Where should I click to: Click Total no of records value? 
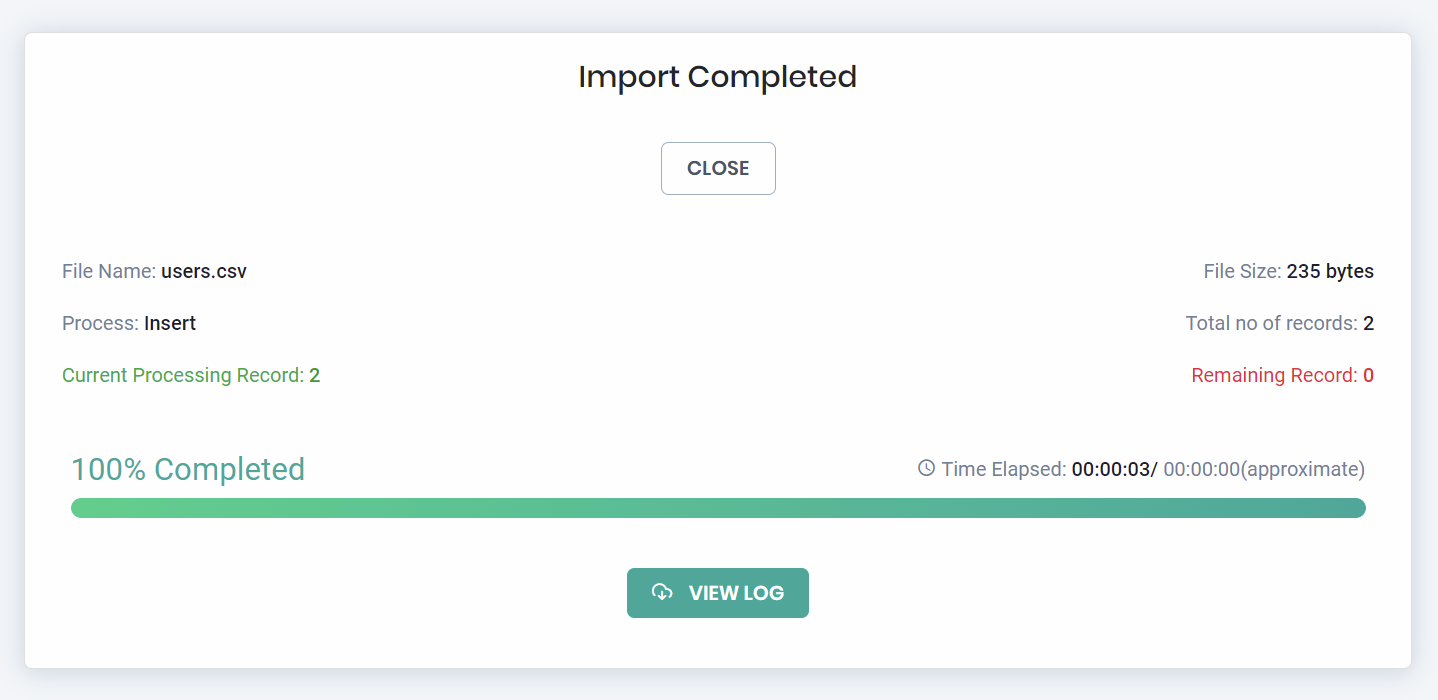point(1368,323)
